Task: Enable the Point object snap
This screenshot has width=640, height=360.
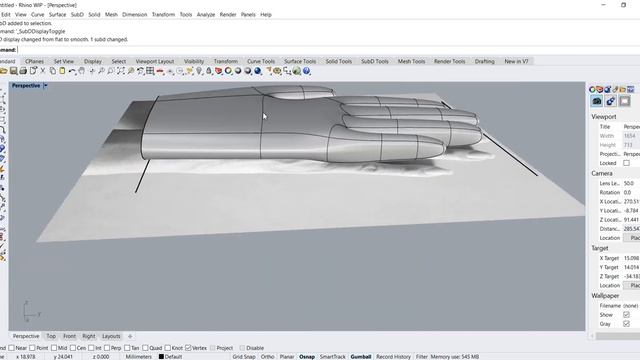Action: 33,348
